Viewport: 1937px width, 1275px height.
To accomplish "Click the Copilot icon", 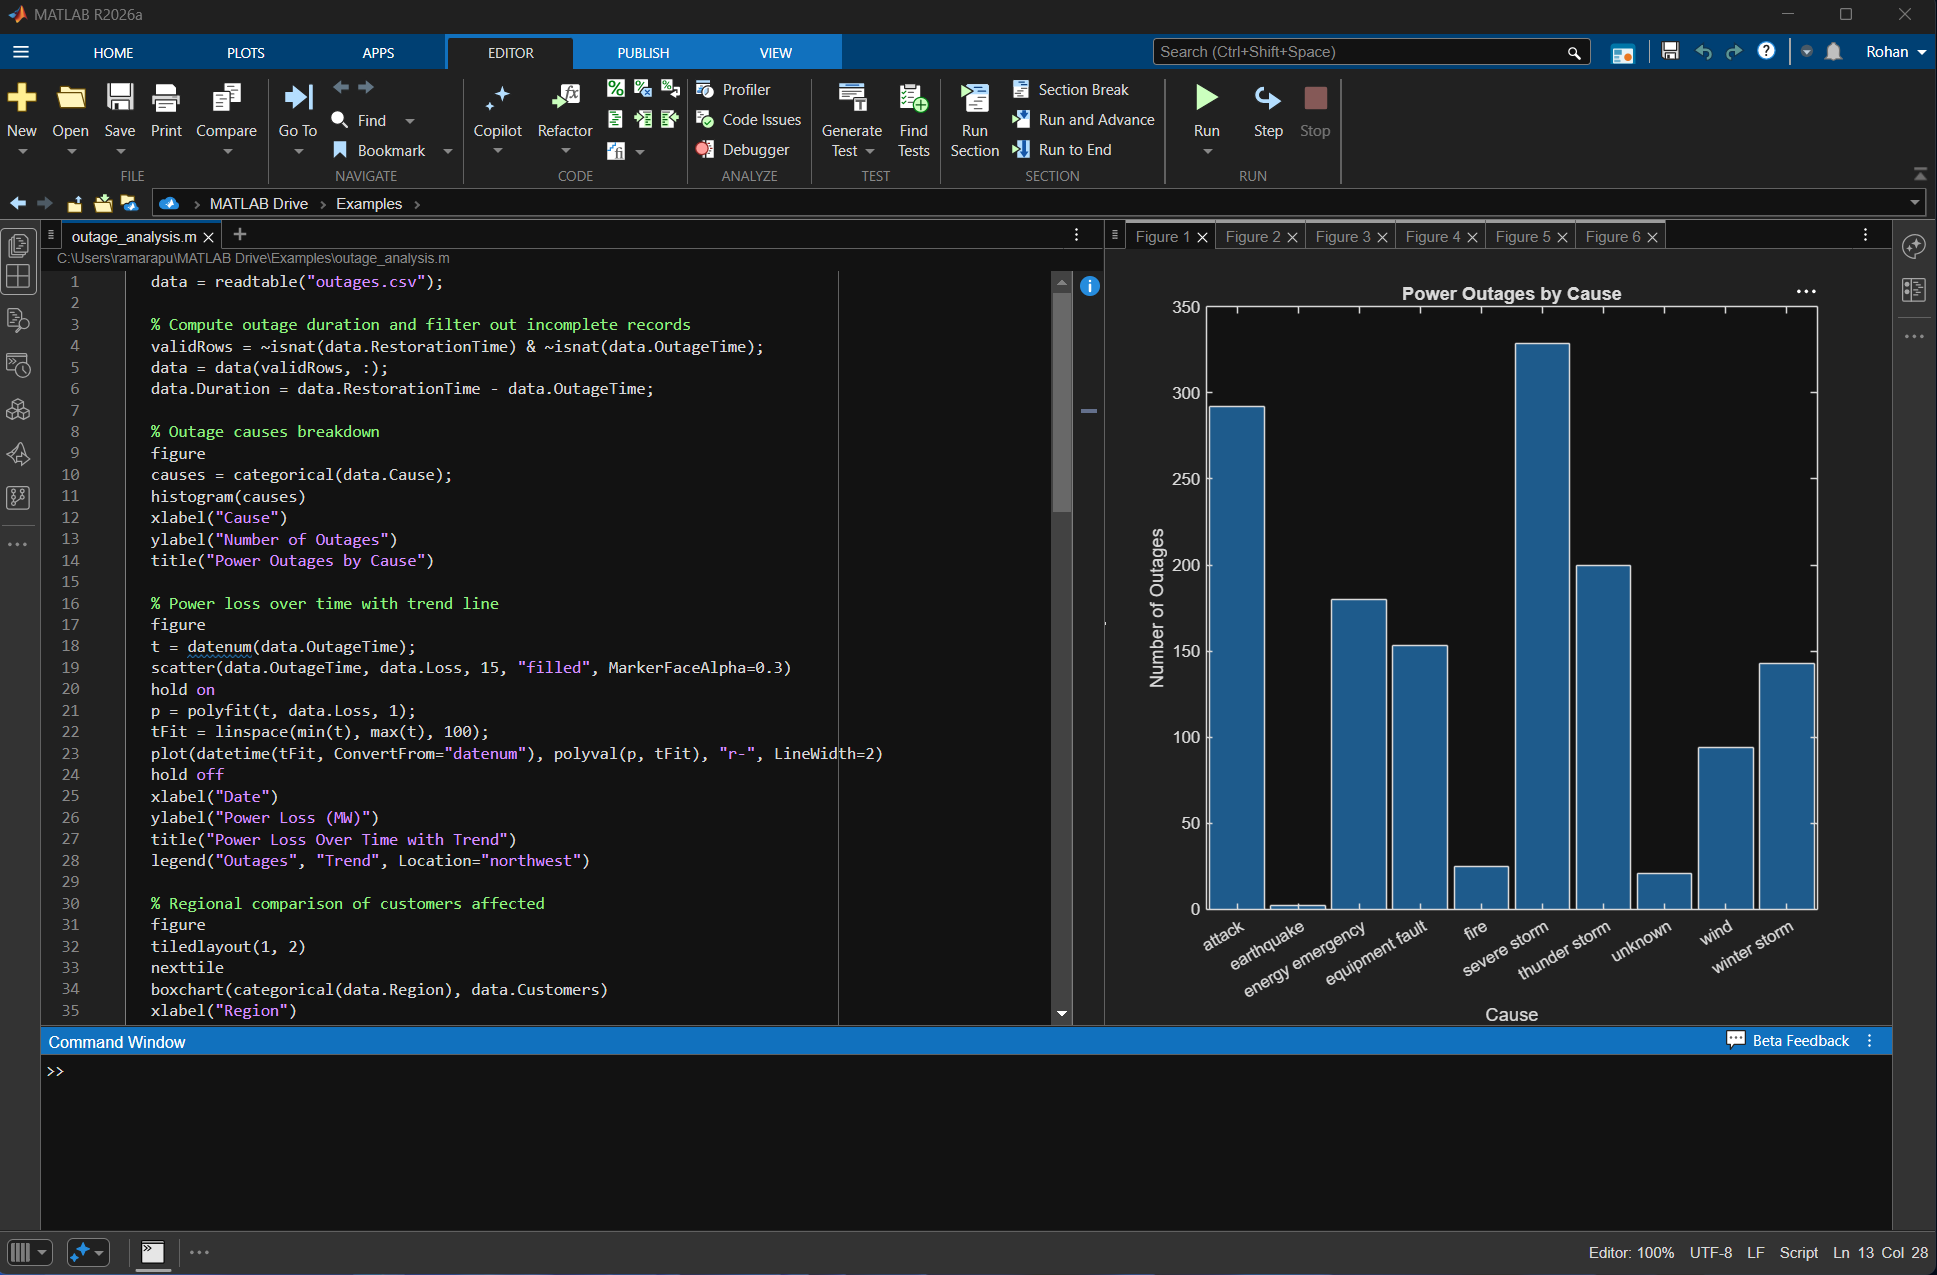I will 497,98.
